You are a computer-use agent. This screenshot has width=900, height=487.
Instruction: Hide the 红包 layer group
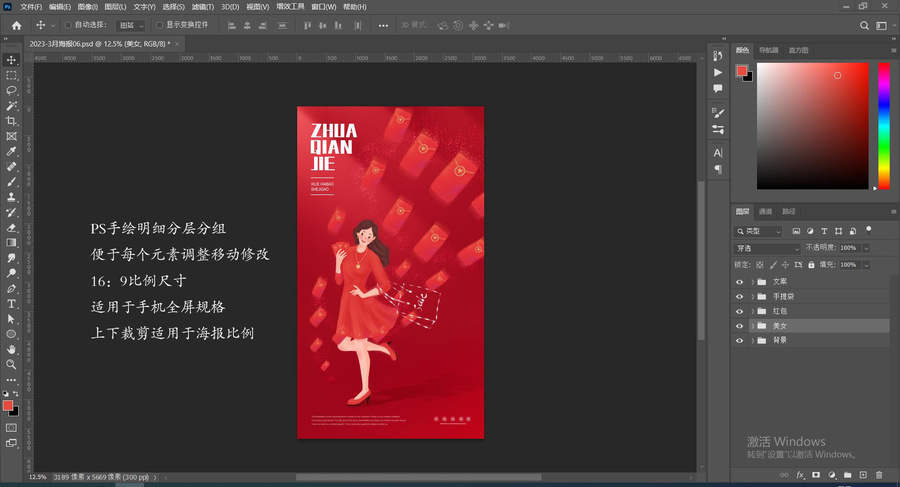[x=739, y=311]
